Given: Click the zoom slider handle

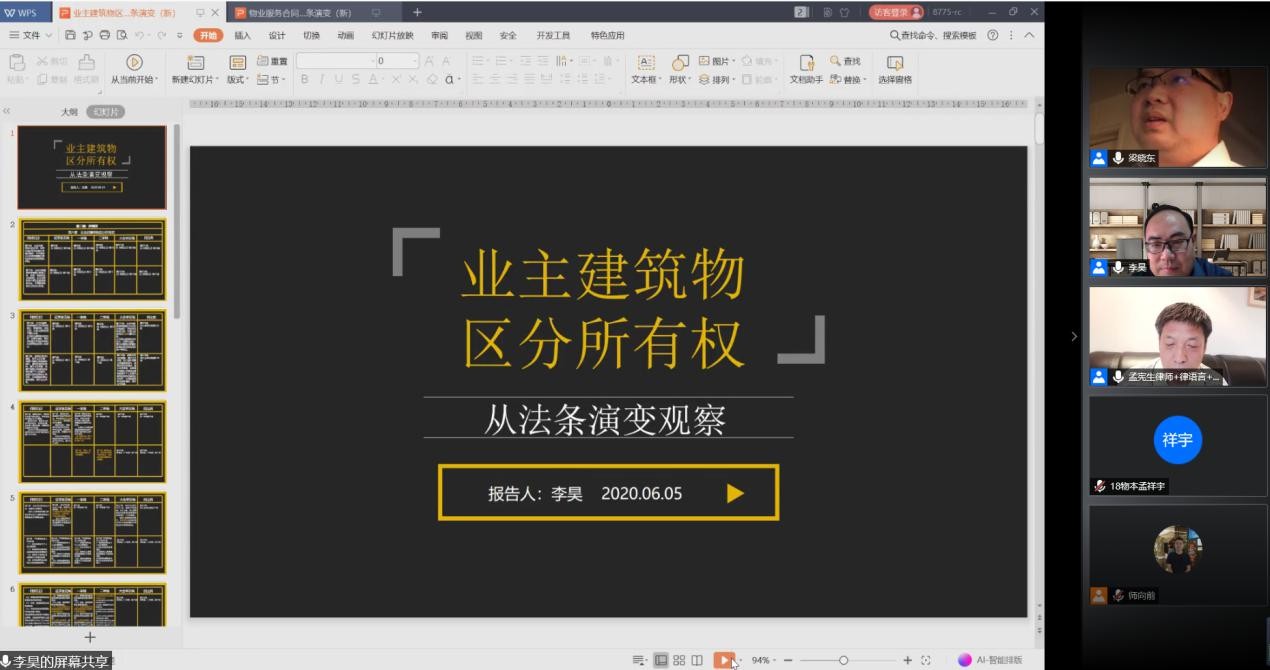Looking at the screenshot, I should click(843, 660).
